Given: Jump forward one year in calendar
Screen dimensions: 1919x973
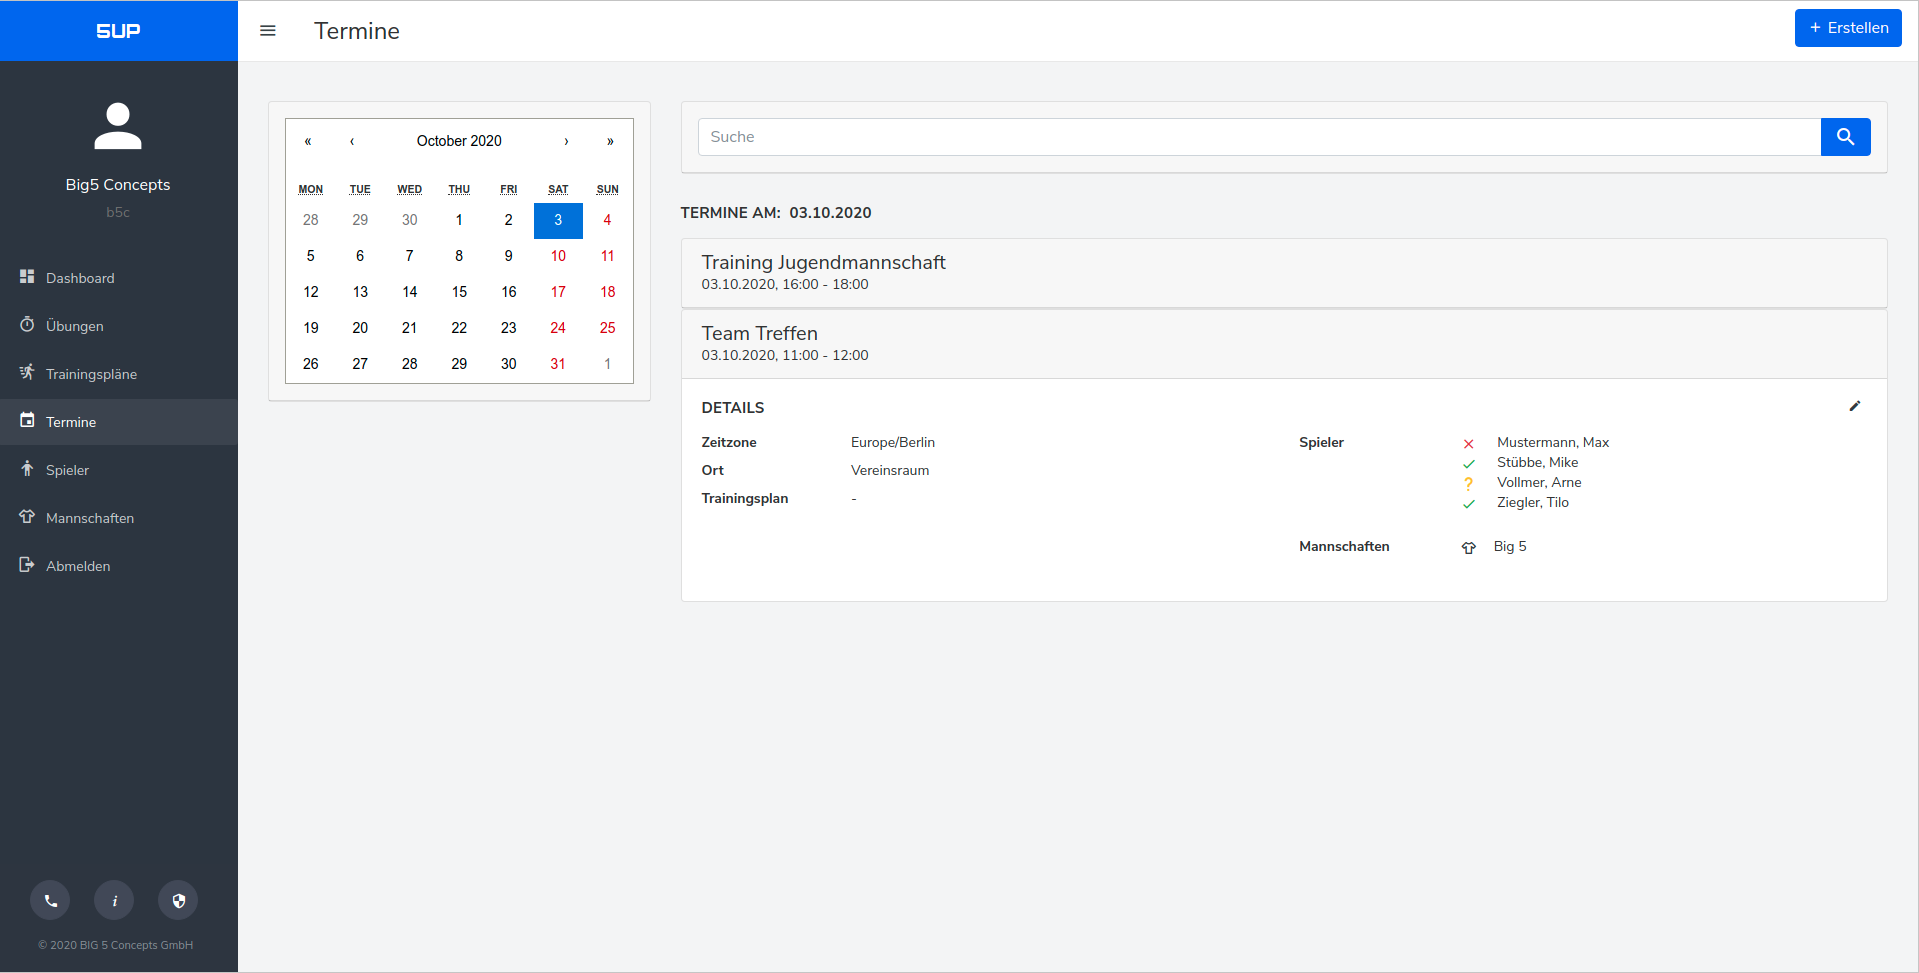Looking at the screenshot, I should pyautogui.click(x=609, y=141).
